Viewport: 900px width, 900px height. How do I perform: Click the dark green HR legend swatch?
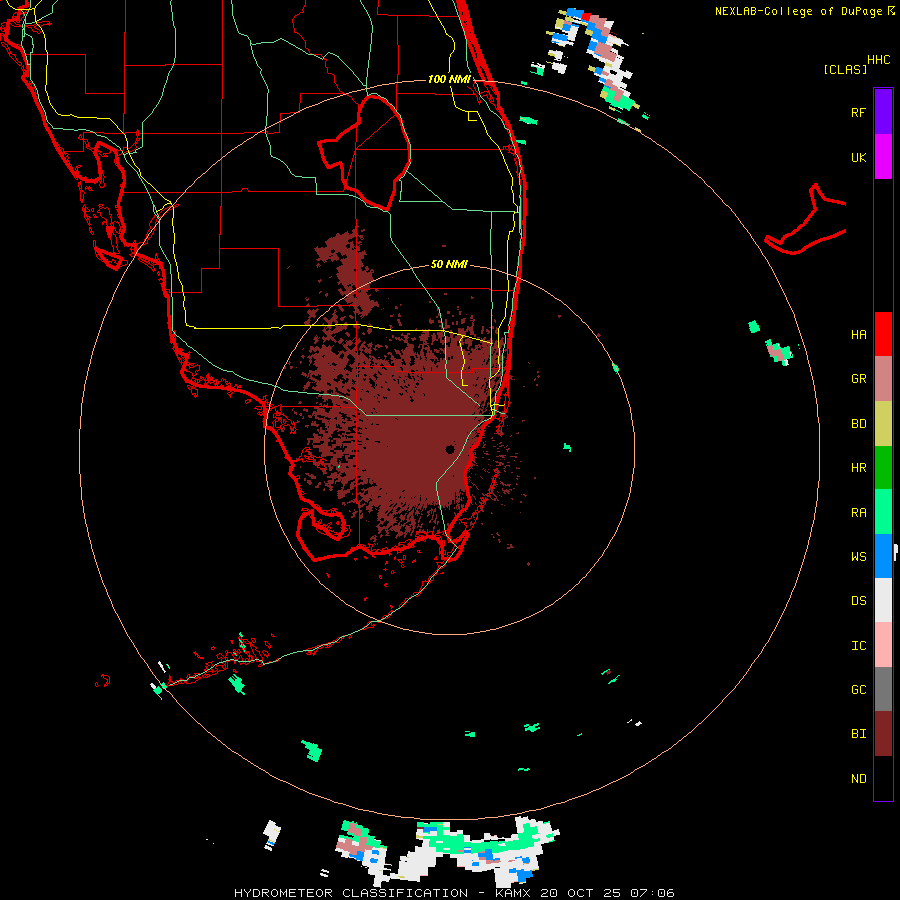tap(883, 468)
